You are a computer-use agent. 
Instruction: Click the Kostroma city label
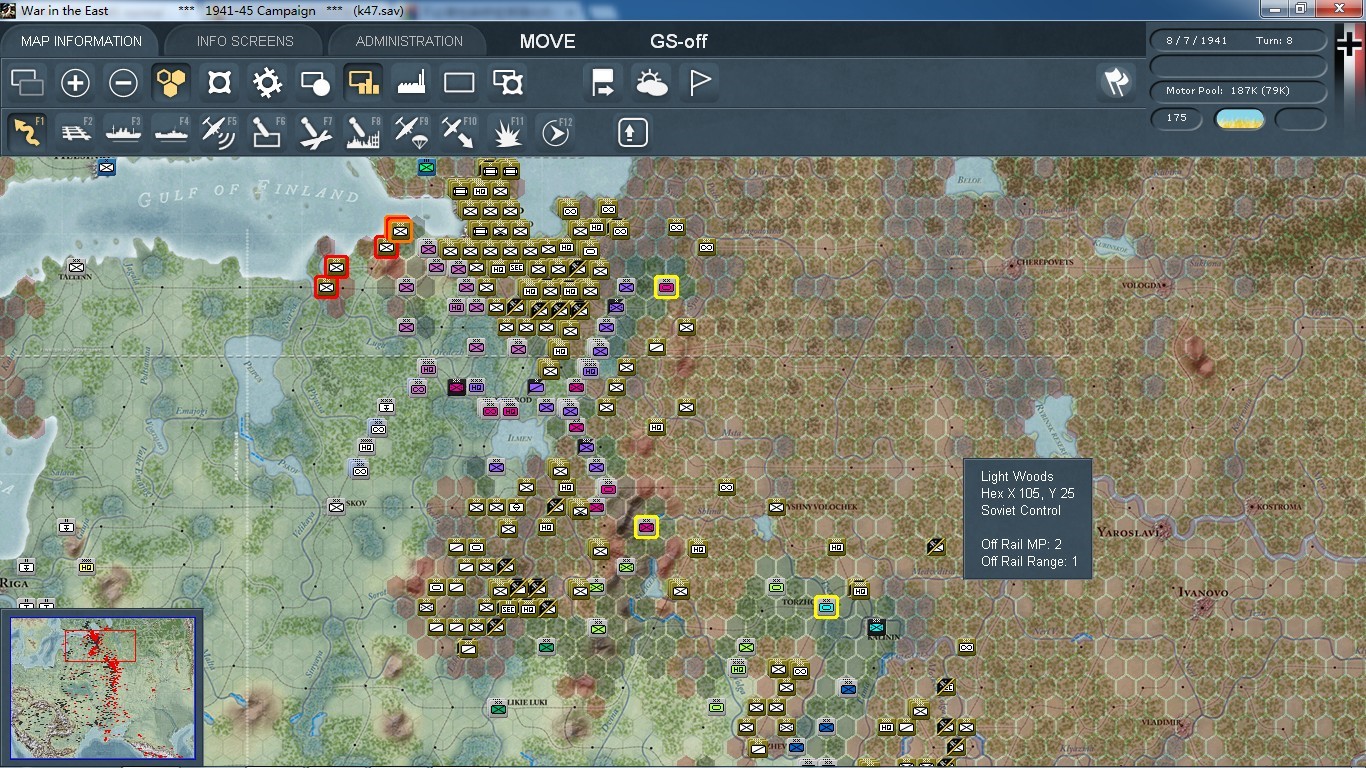[1279, 507]
